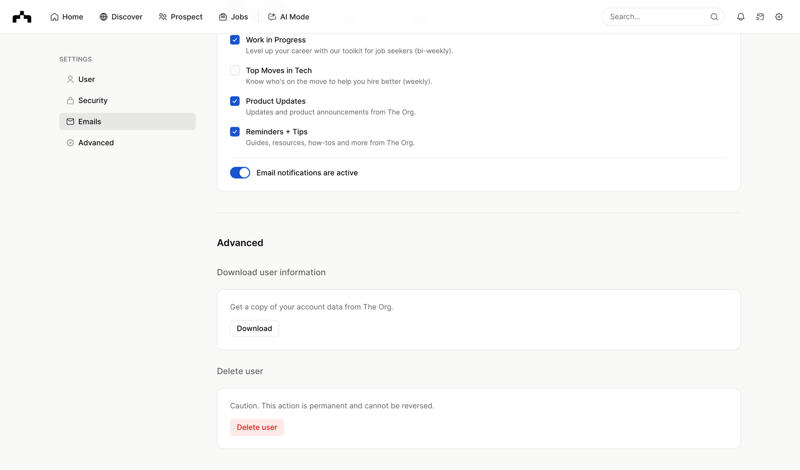Open notifications bell icon
This screenshot has height=470, width=800.
tap(741, 17)
